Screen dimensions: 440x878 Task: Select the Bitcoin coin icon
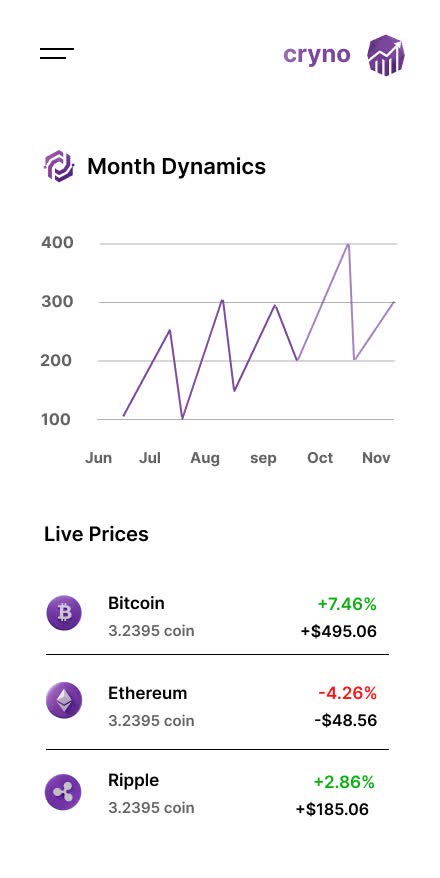[x=64, y=613]
